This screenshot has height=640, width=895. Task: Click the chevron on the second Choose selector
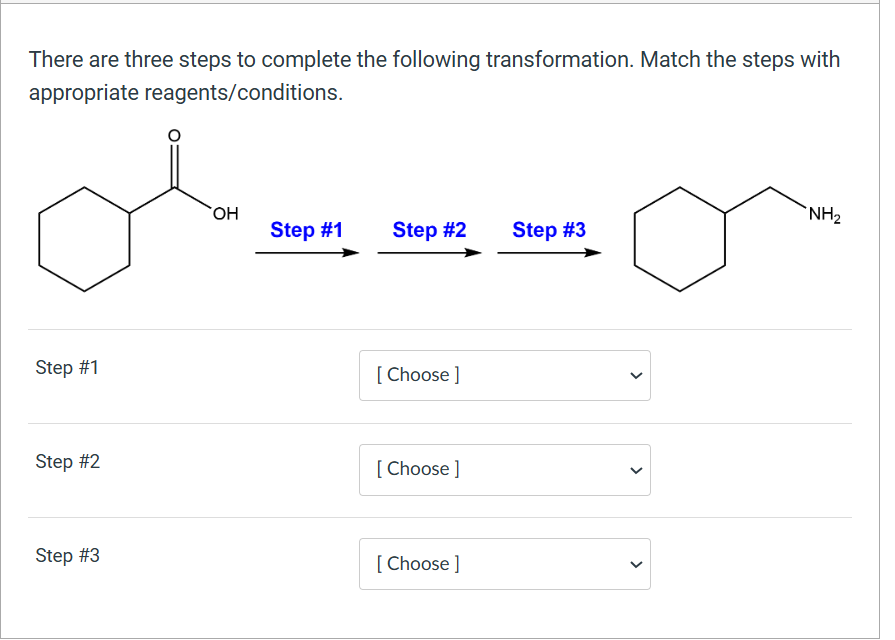[636, 469]
